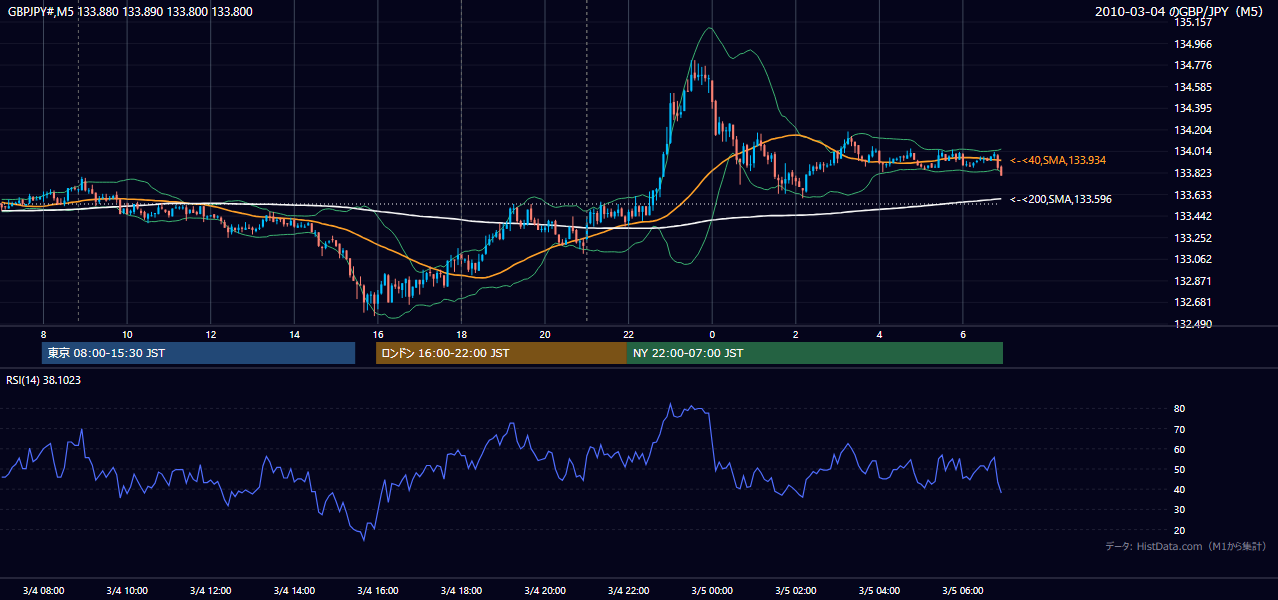Click the chart title '2010-03-04 のGBP/JPY (M5)'
Image resolution: width=1278 pixels, height=600 pixels.
(1181, 12)
